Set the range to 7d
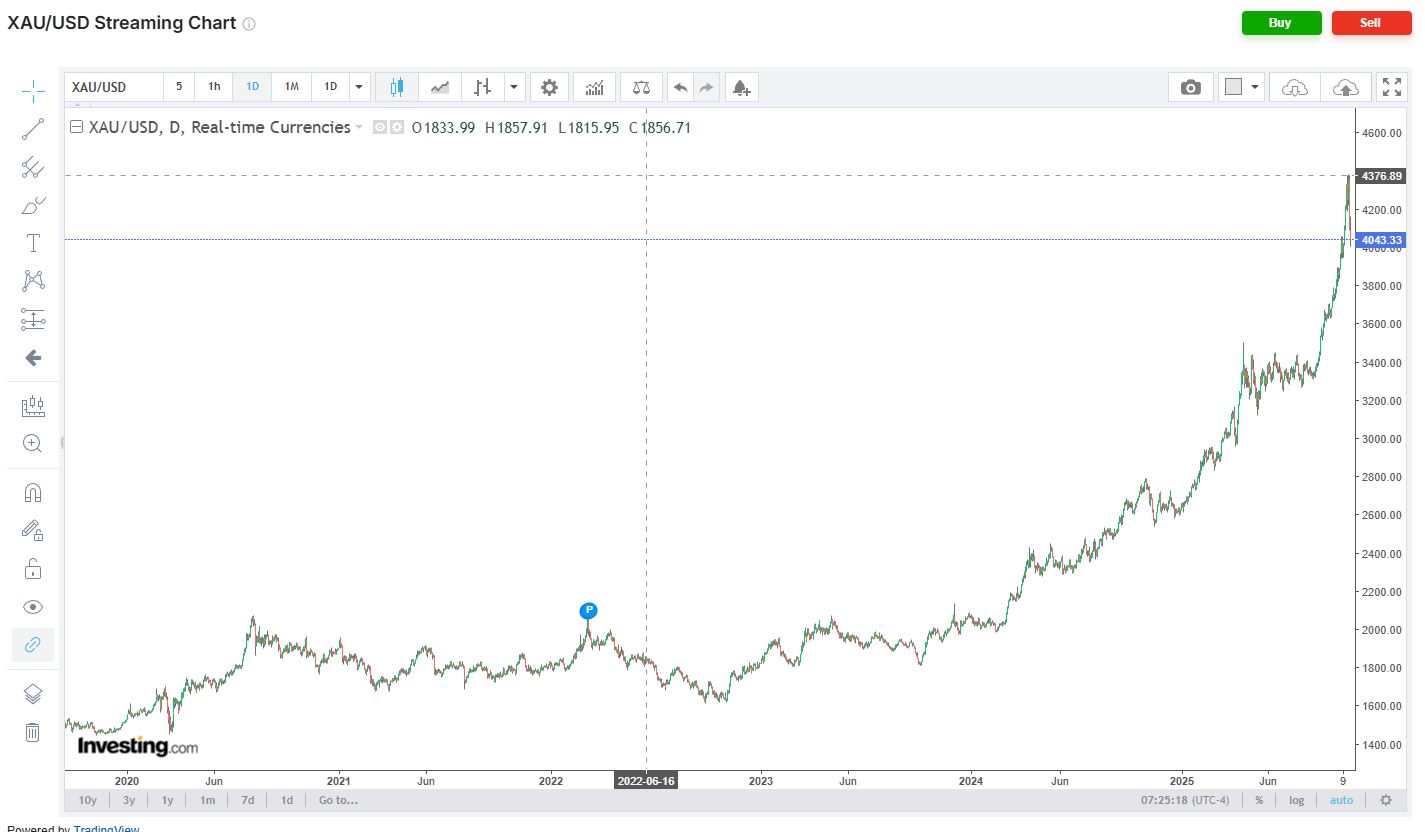The image size is (1425, 832). (247, 800)
